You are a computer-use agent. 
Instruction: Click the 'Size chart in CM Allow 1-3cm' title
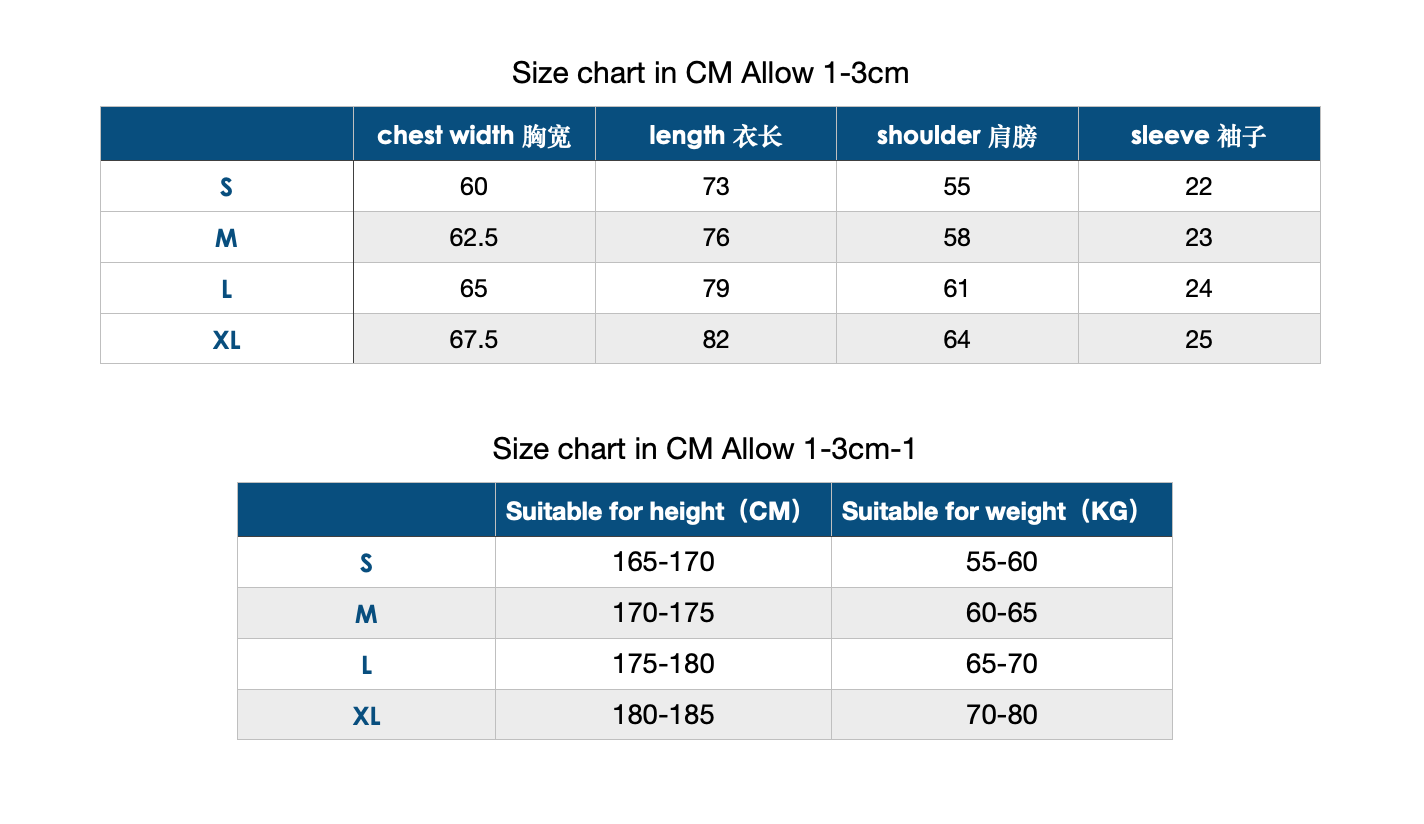tap(710, 73)
